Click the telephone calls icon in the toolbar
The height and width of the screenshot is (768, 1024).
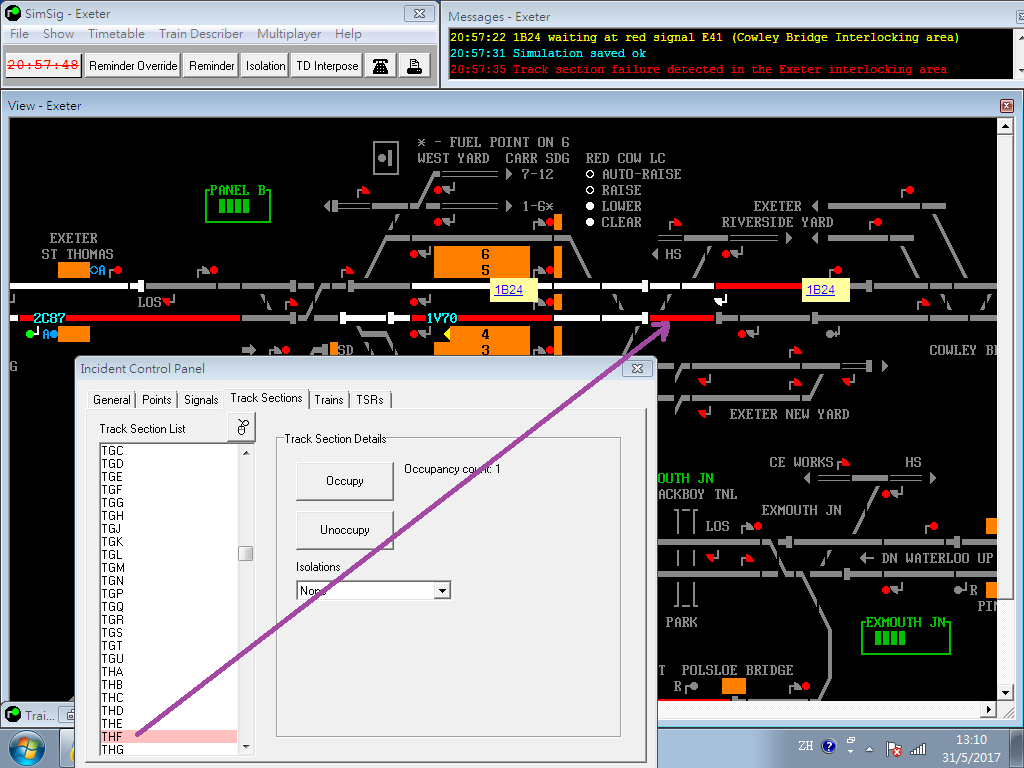coord(380,66)
